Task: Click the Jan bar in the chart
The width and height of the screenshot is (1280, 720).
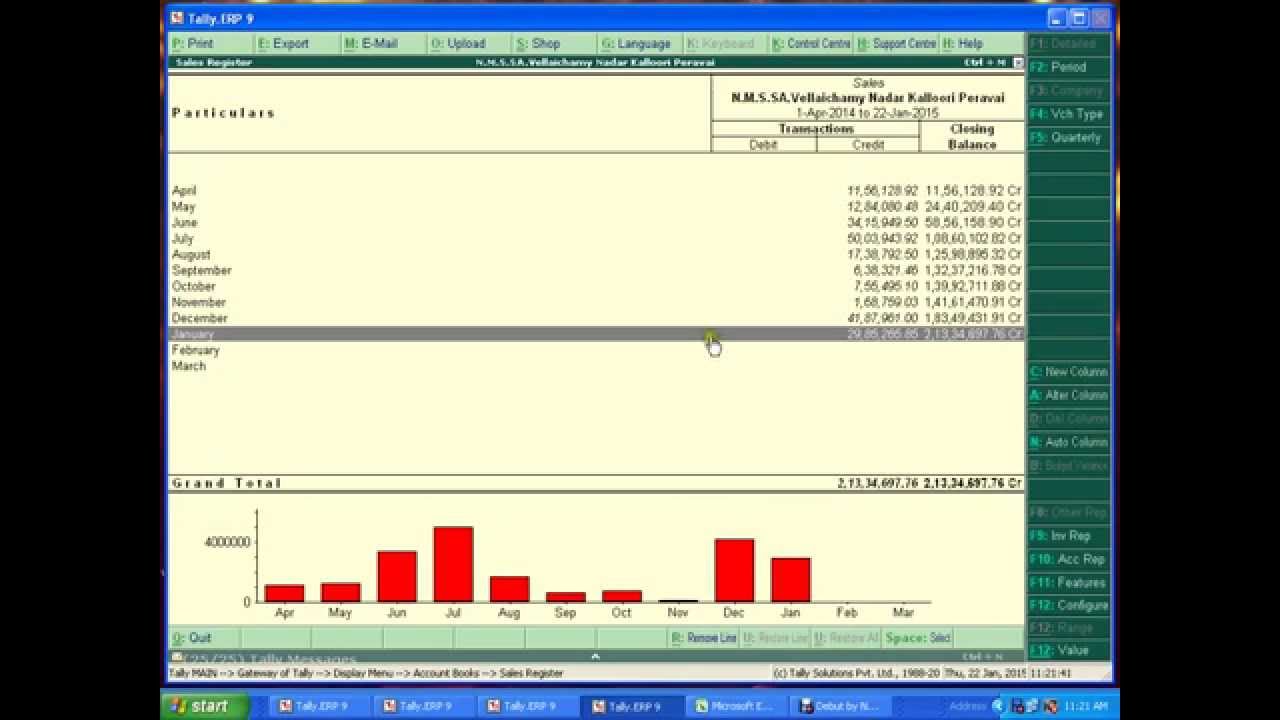Action: [x=791, y=580]
